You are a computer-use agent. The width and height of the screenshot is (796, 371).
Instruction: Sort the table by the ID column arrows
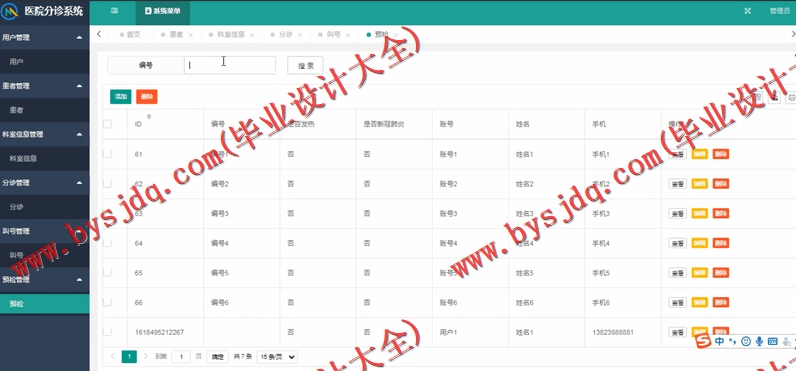[x=149, y=117]
